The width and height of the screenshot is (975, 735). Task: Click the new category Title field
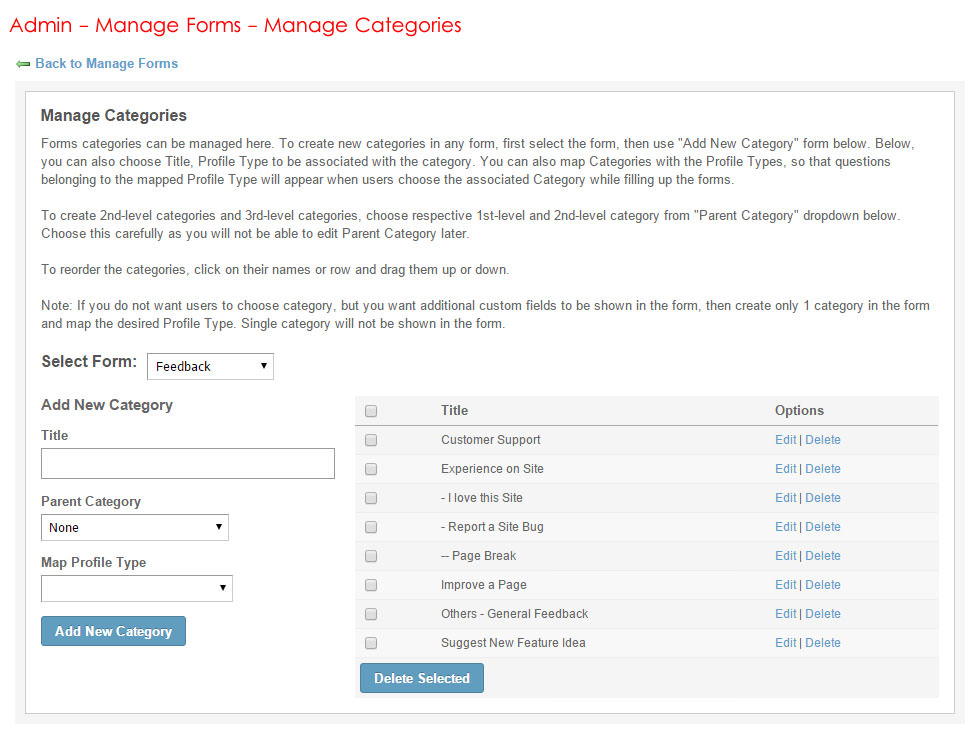point(187,463)
